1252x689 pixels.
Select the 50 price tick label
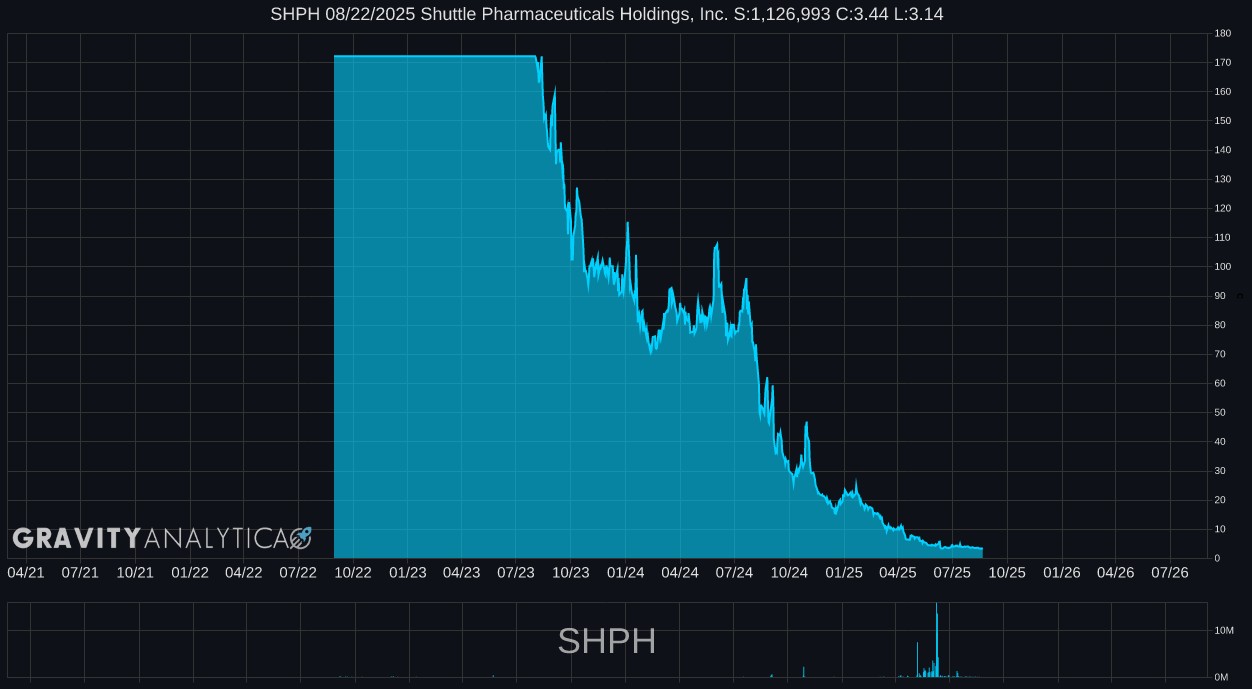coord(1219,413)
